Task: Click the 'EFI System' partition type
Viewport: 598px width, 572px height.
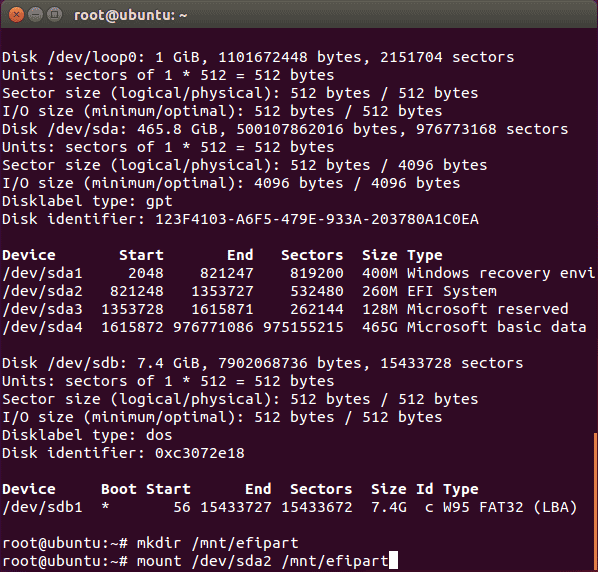Action: click(x=452, y=291)
